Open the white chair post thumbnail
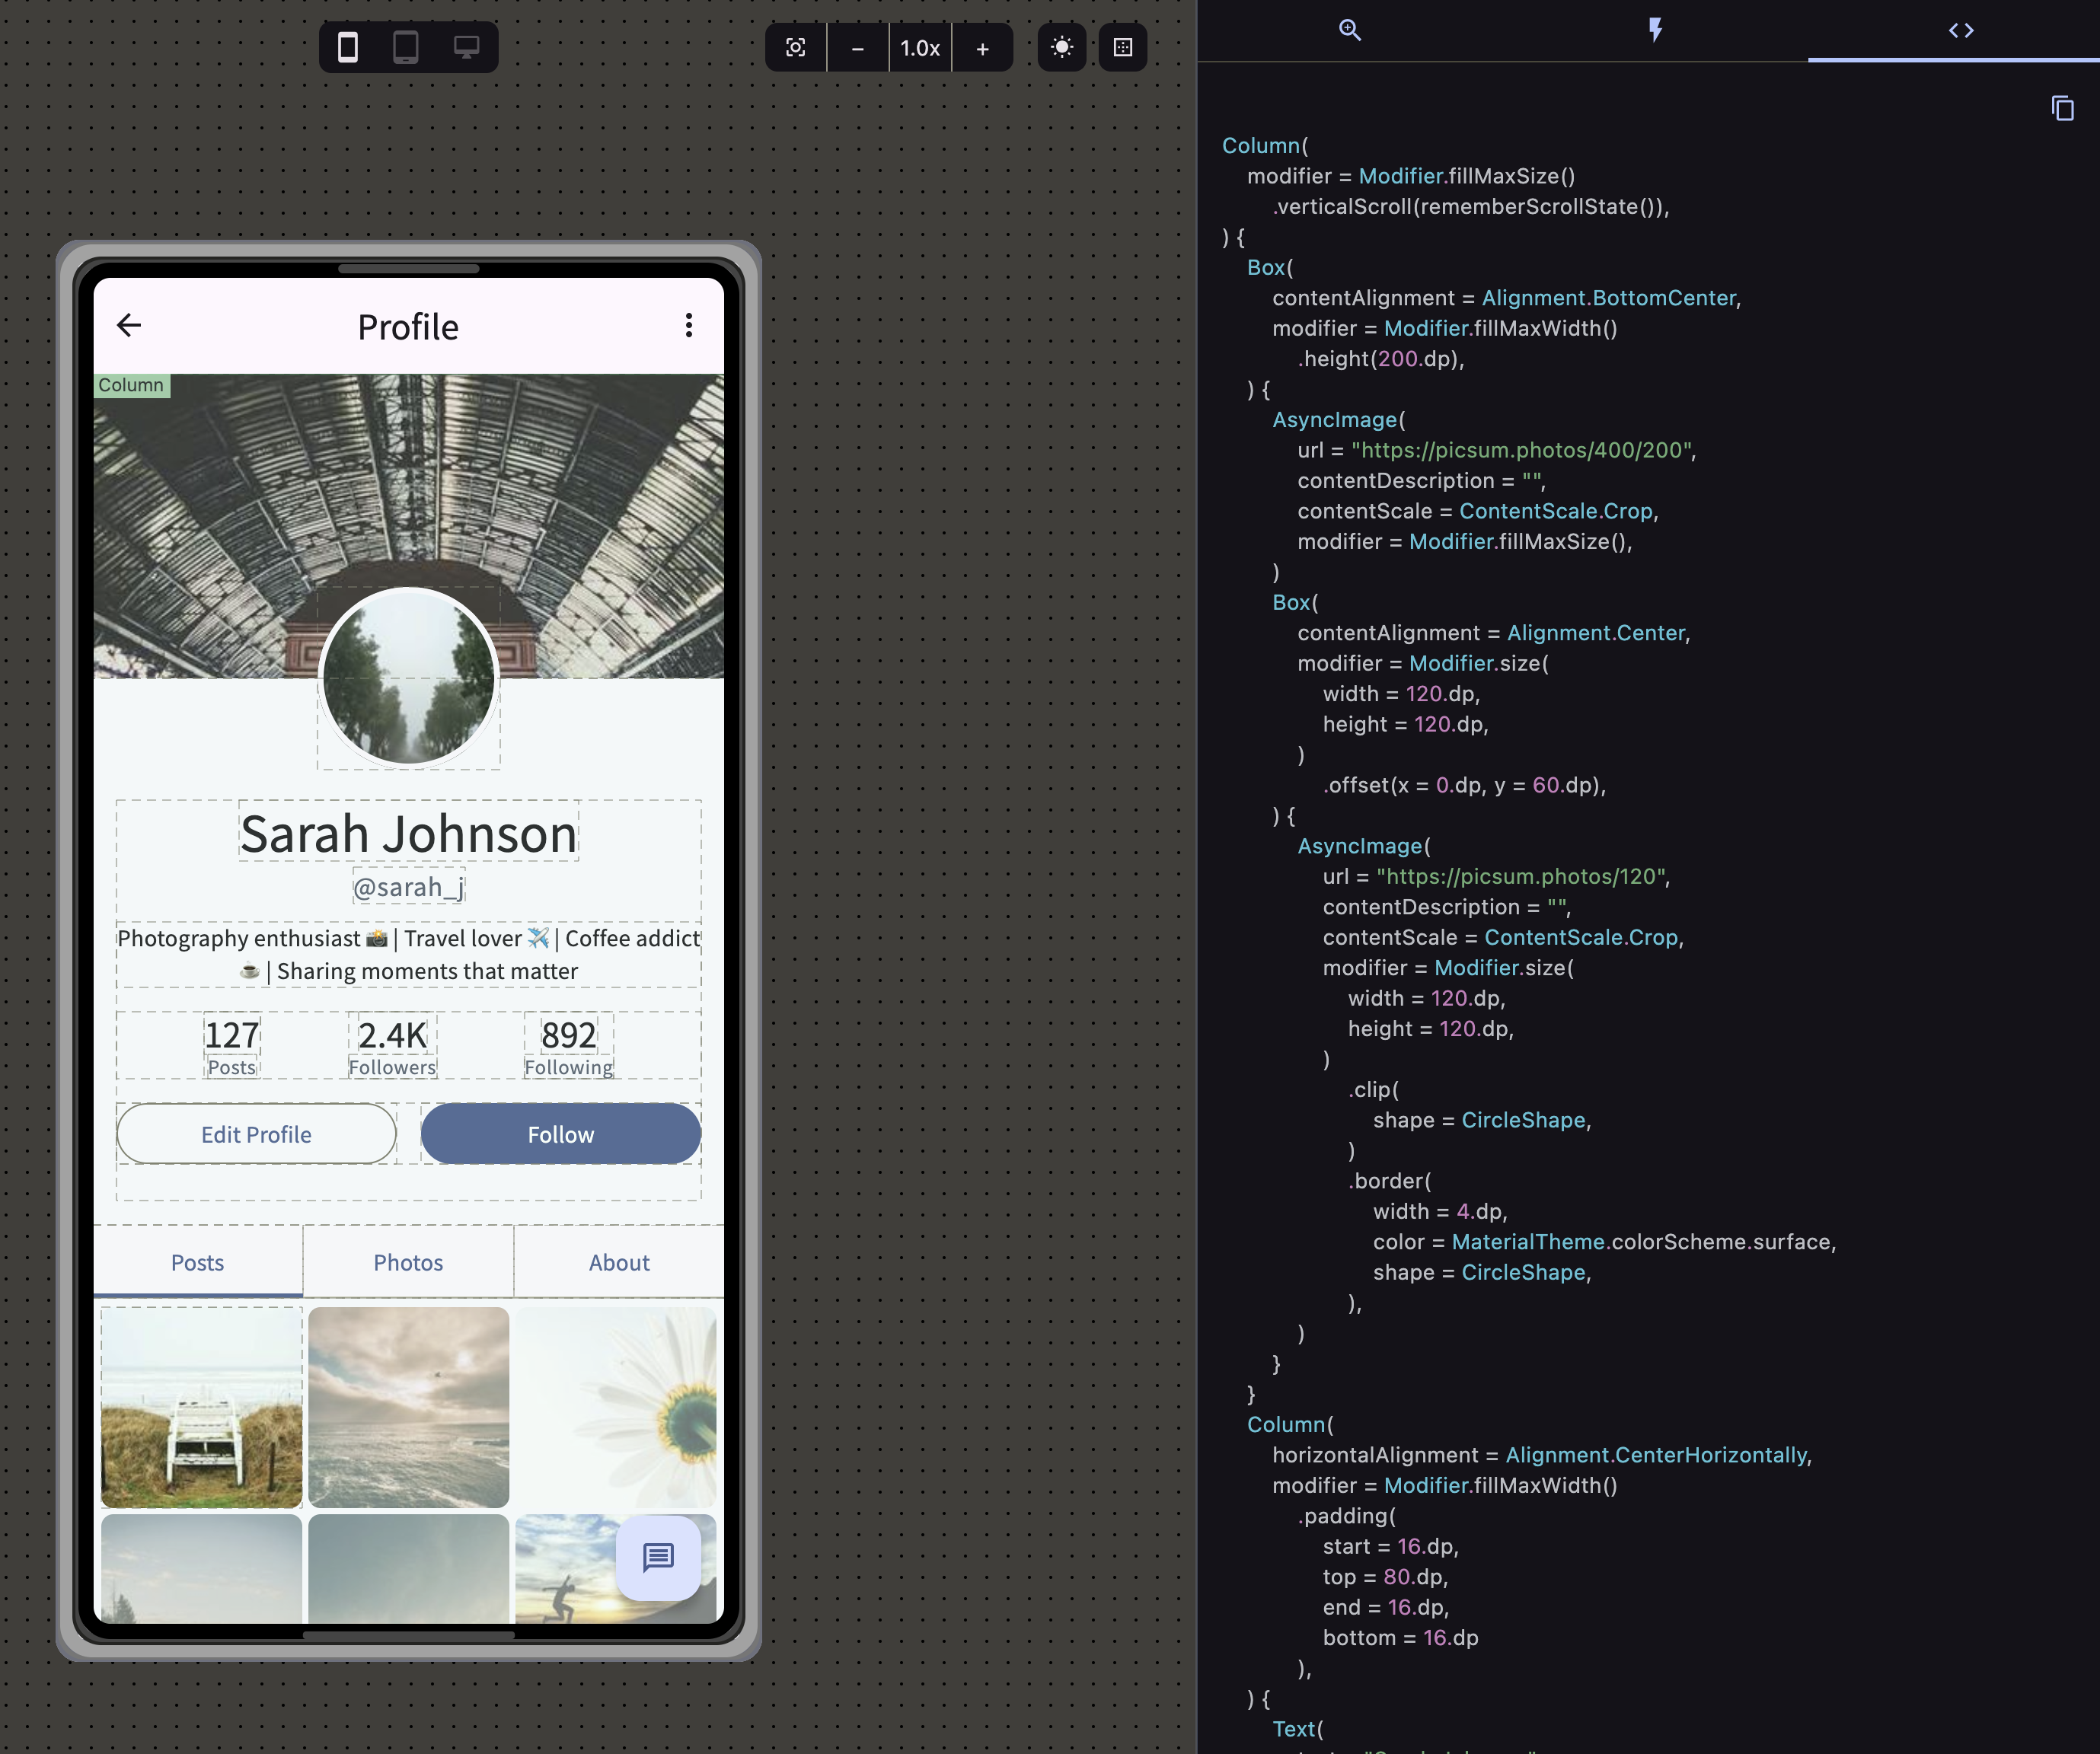The width and height of the screenshot is (2100, 1754). point(201,1407)
